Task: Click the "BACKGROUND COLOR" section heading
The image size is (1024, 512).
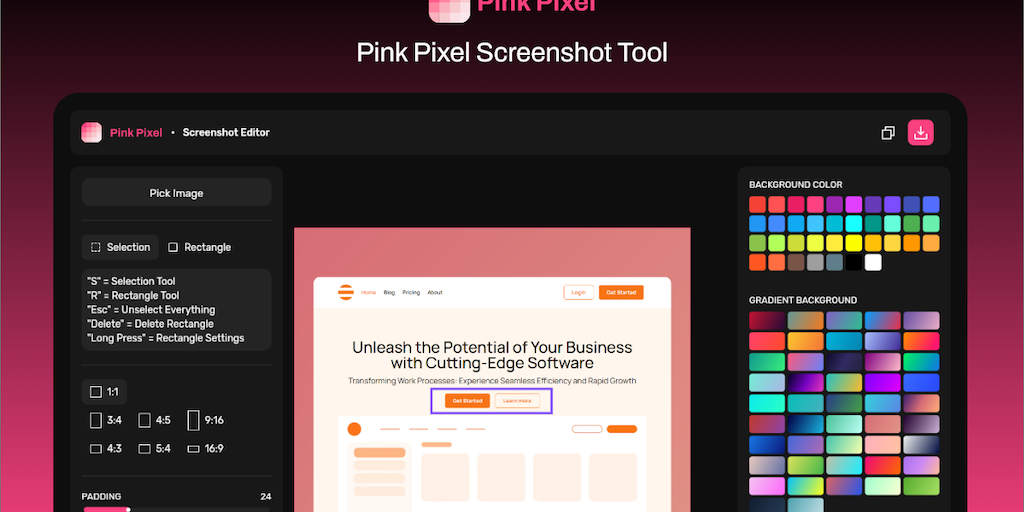Action: pyautogui.click(x=795, y=185)
